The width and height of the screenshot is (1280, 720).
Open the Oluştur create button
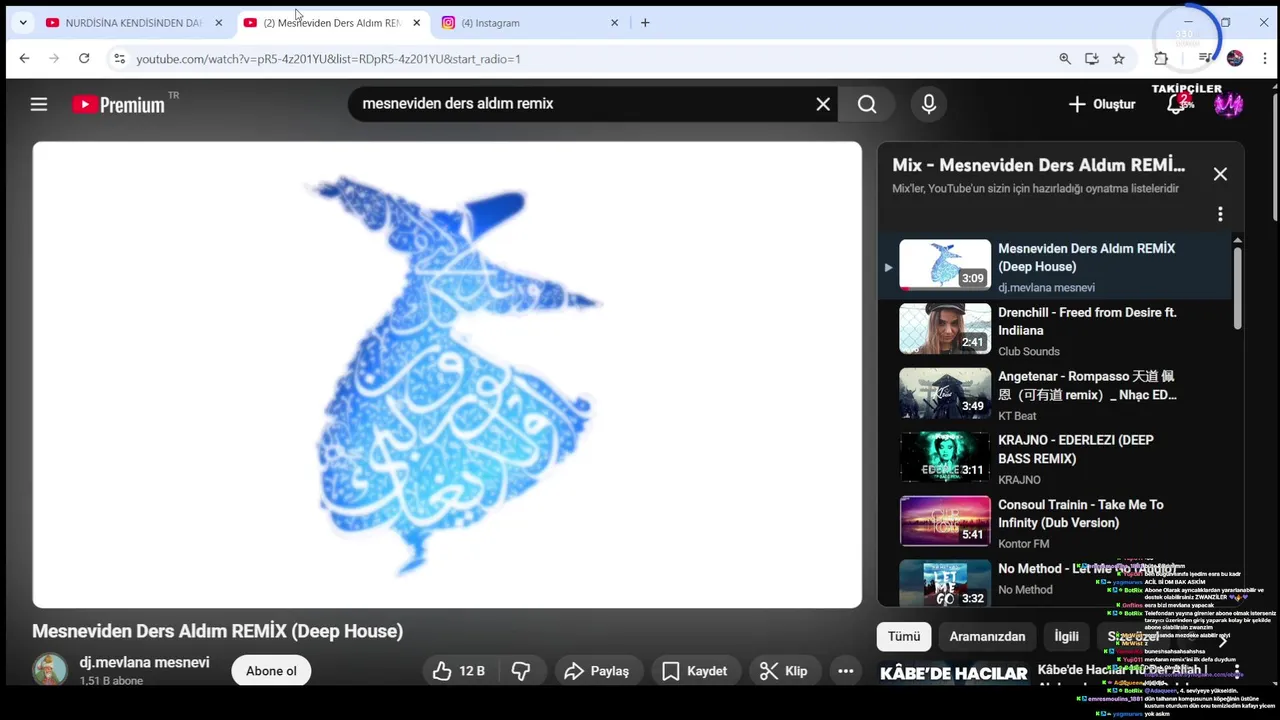(x=1102, y=104)
